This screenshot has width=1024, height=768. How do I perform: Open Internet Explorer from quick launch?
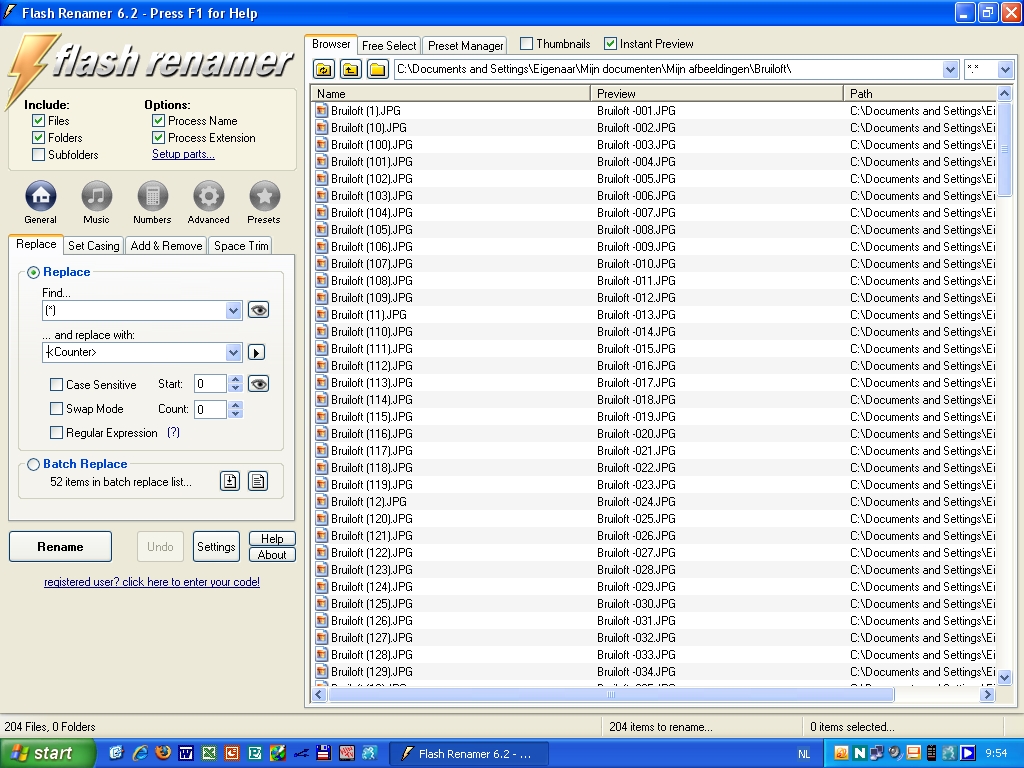pyautogui.click(x=140, y=753)
